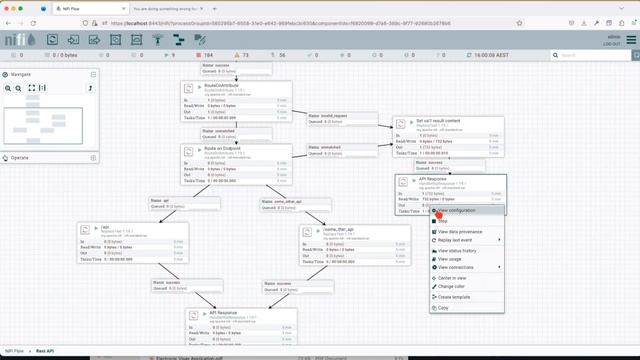
Task: Leave group with Navigate's up arrow
Action: (90, 88)
